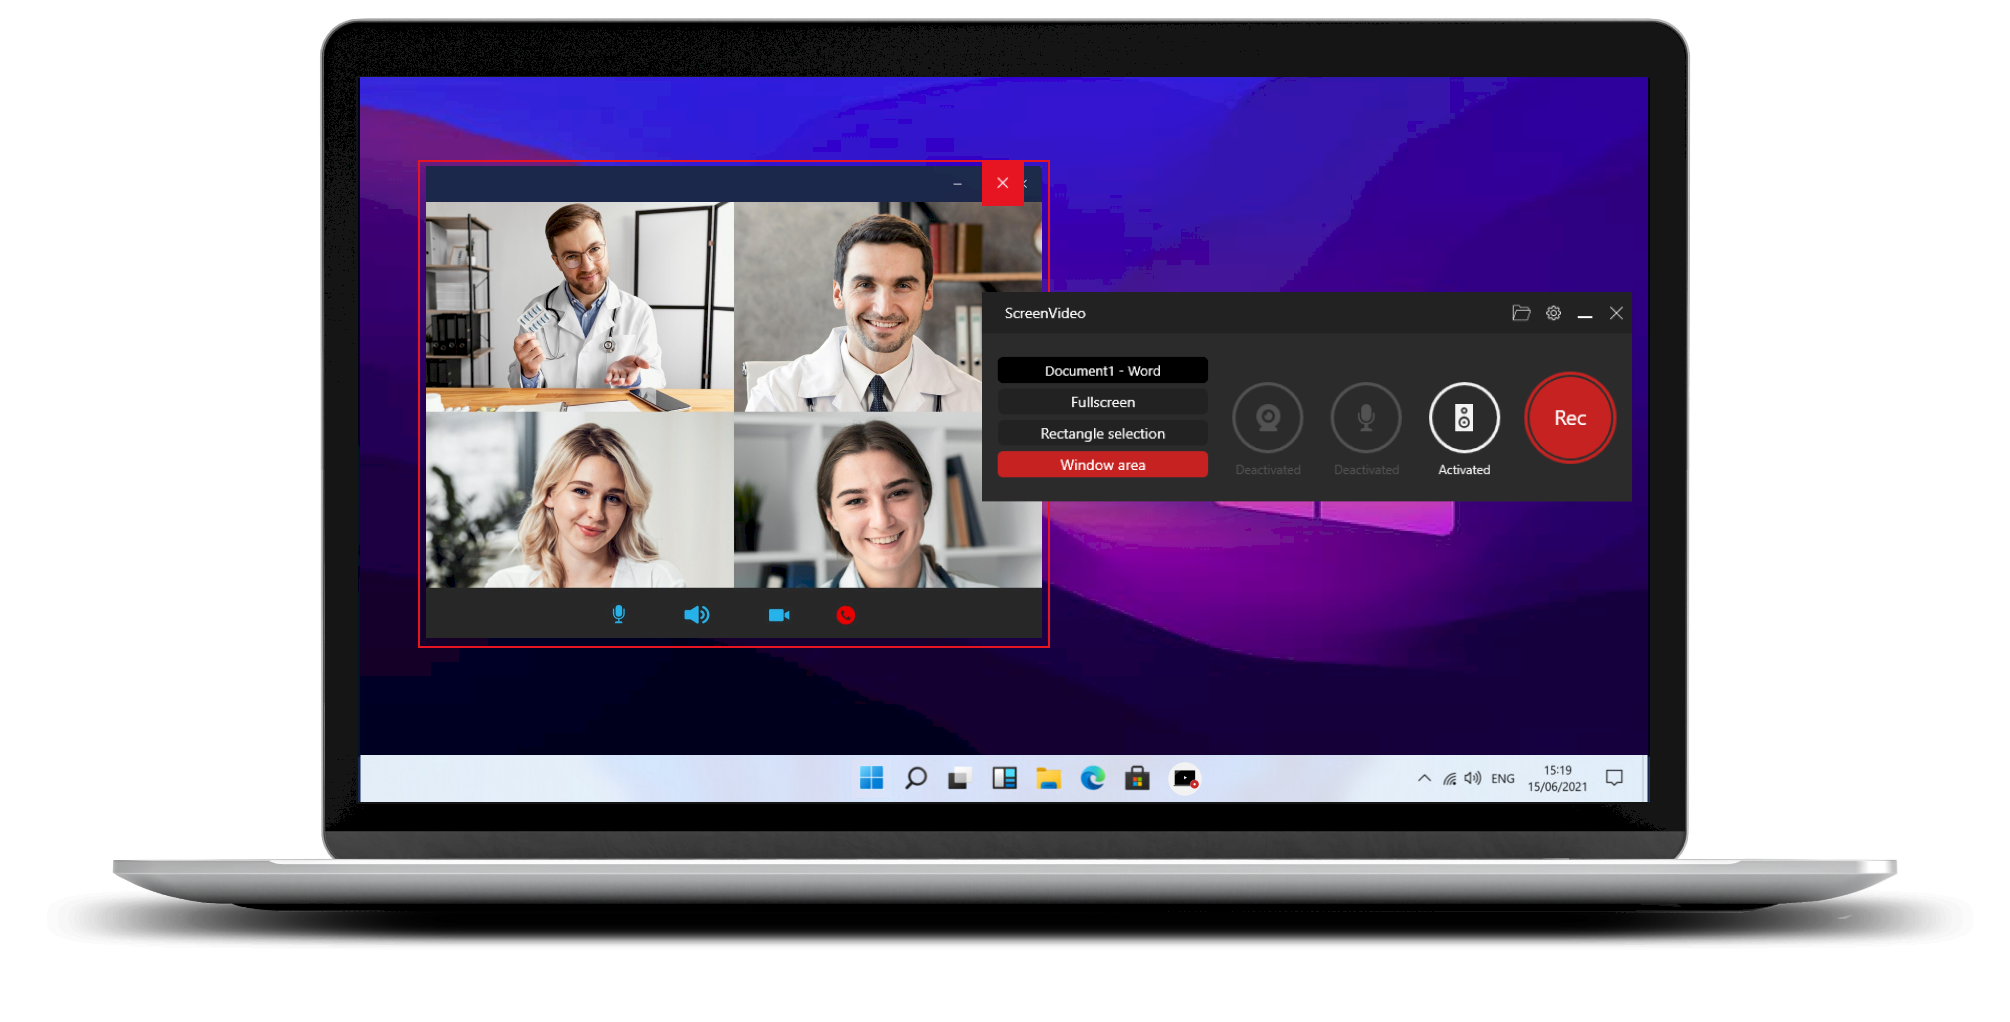Choose Rectangle selection capture mode
Screen dimensions: 2010x1022
(1102, 433)
